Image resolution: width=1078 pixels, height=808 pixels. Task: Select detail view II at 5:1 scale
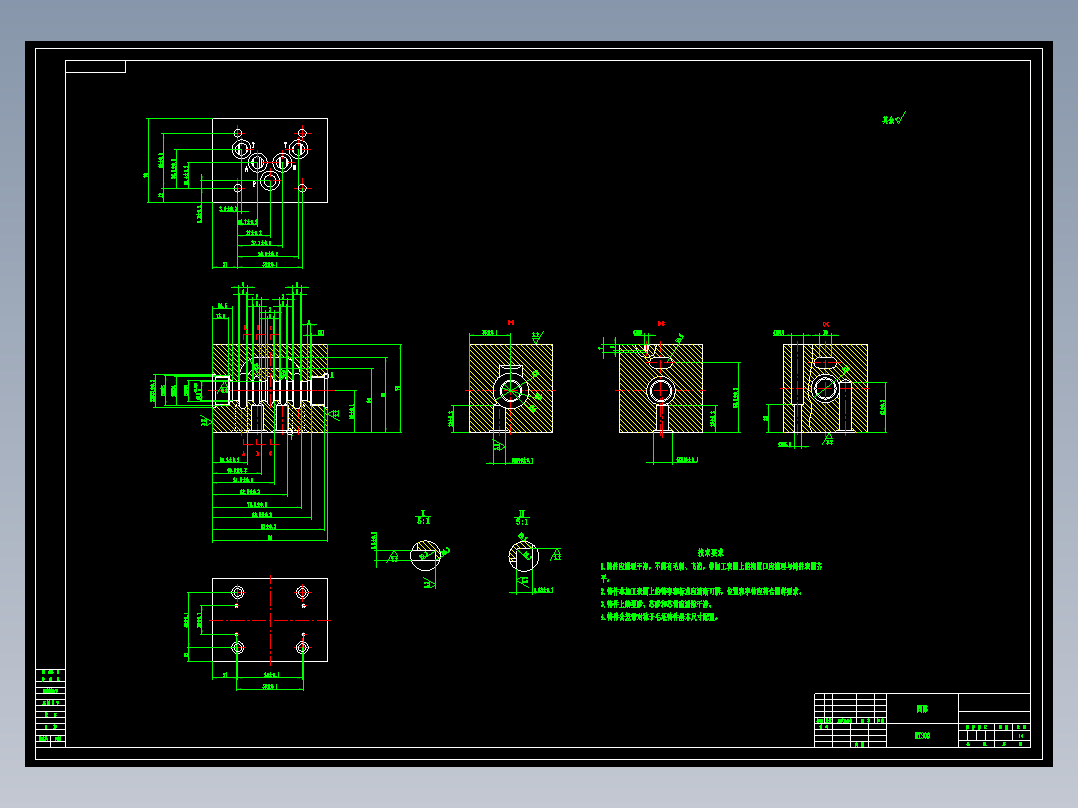[x=523, y=556]
